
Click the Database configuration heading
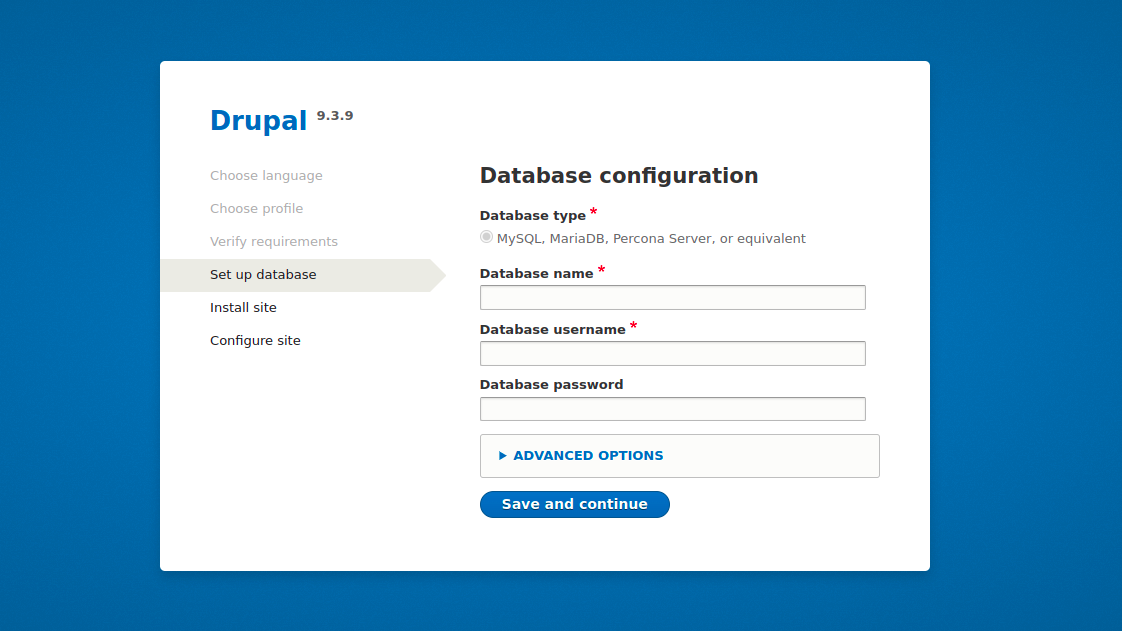(619, 175)
